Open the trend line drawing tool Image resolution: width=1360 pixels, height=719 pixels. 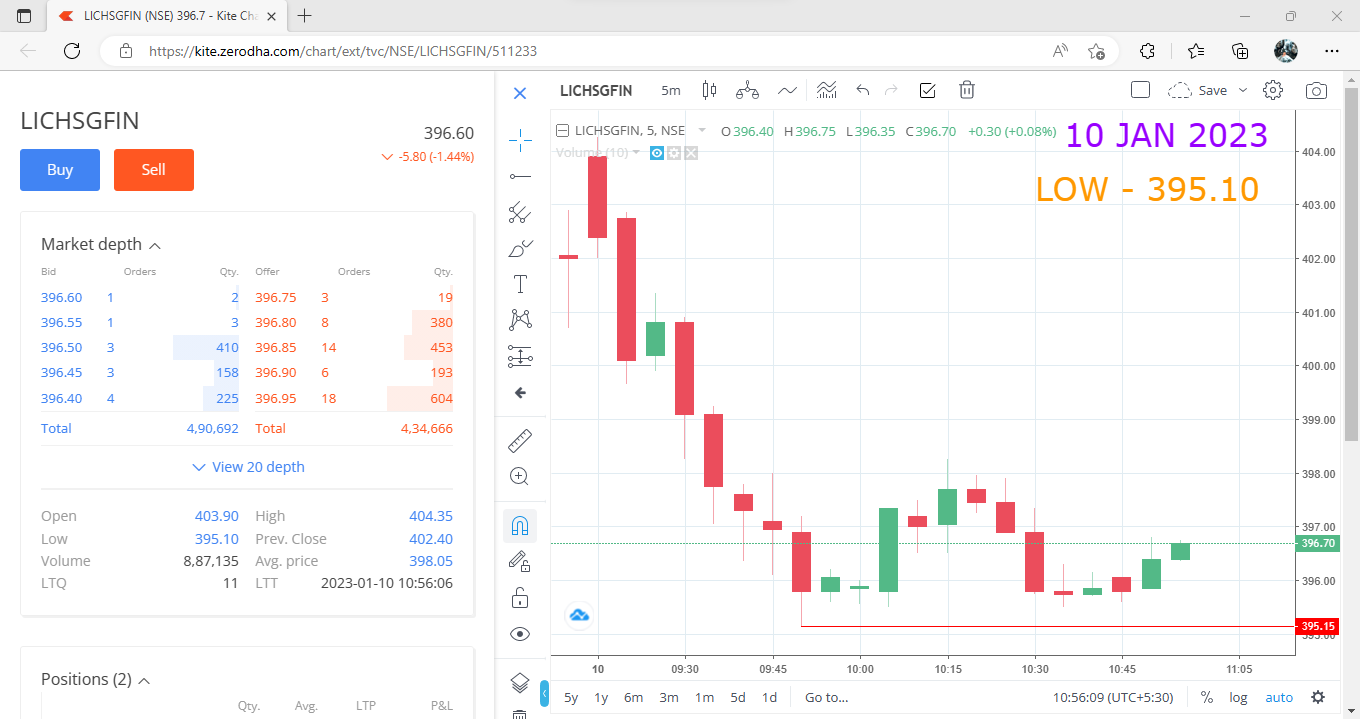click(520, 176)
